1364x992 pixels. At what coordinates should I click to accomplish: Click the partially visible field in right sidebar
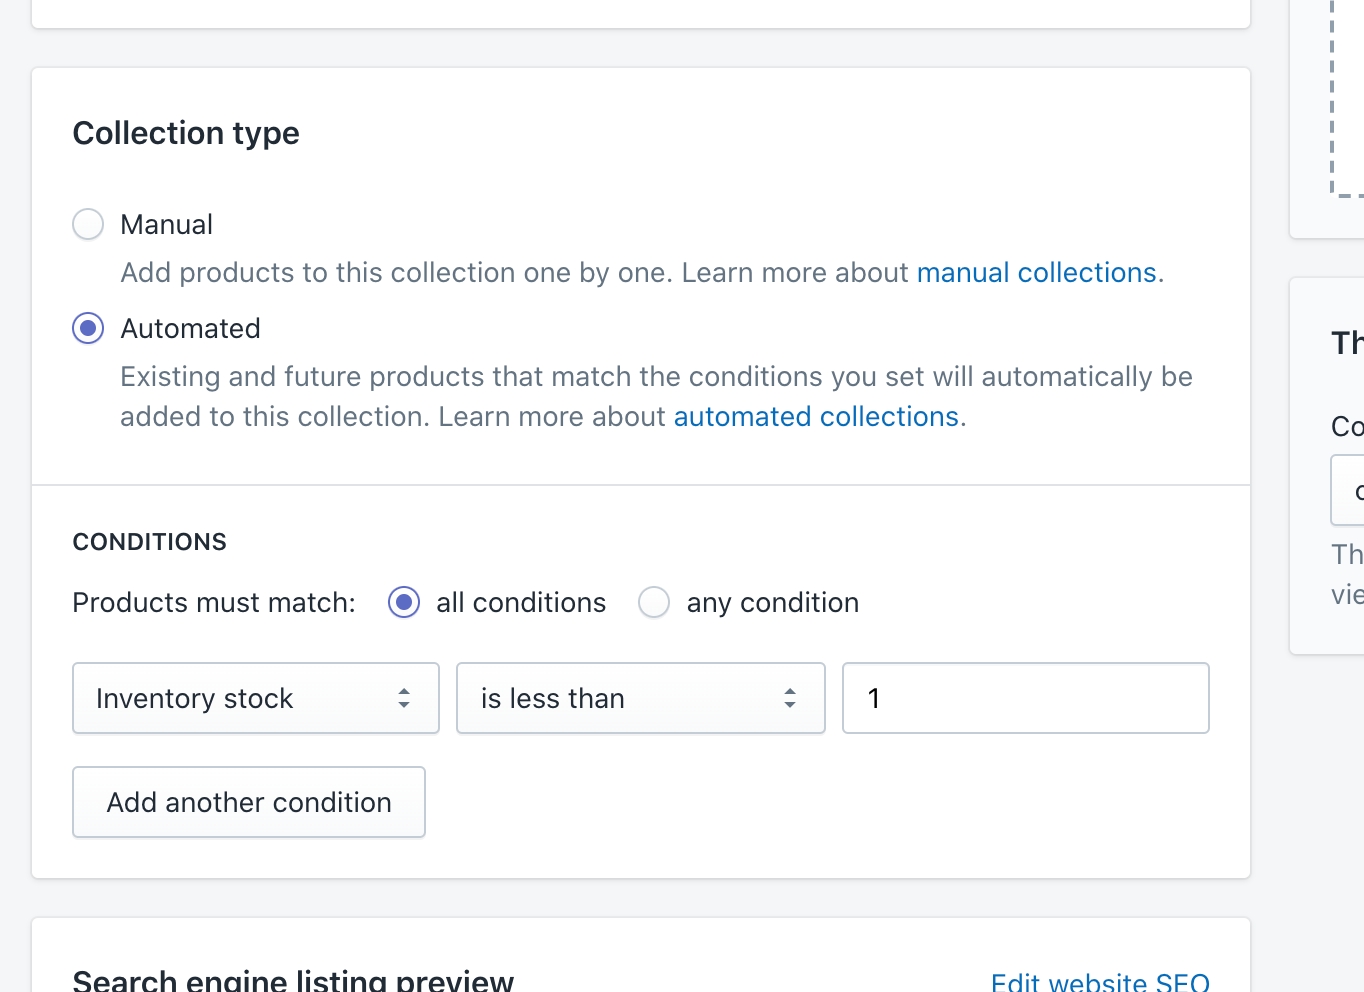[x=1348, y=490]
